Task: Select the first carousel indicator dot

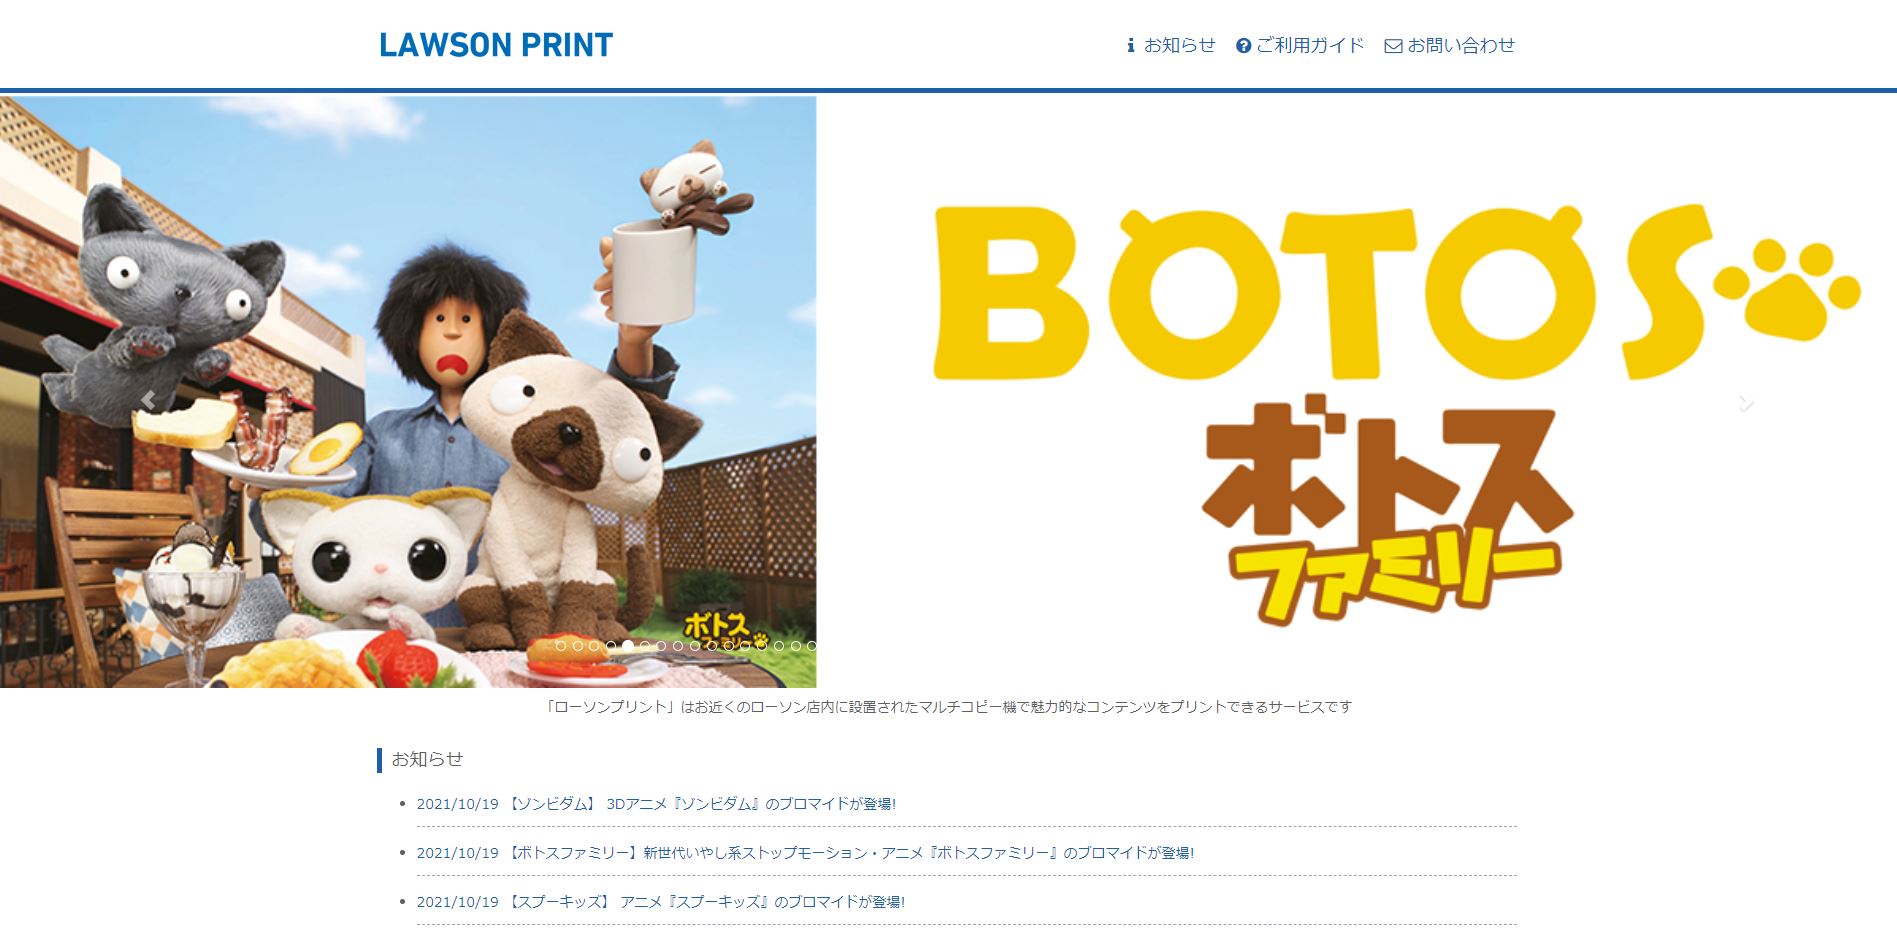Action: 561,646
